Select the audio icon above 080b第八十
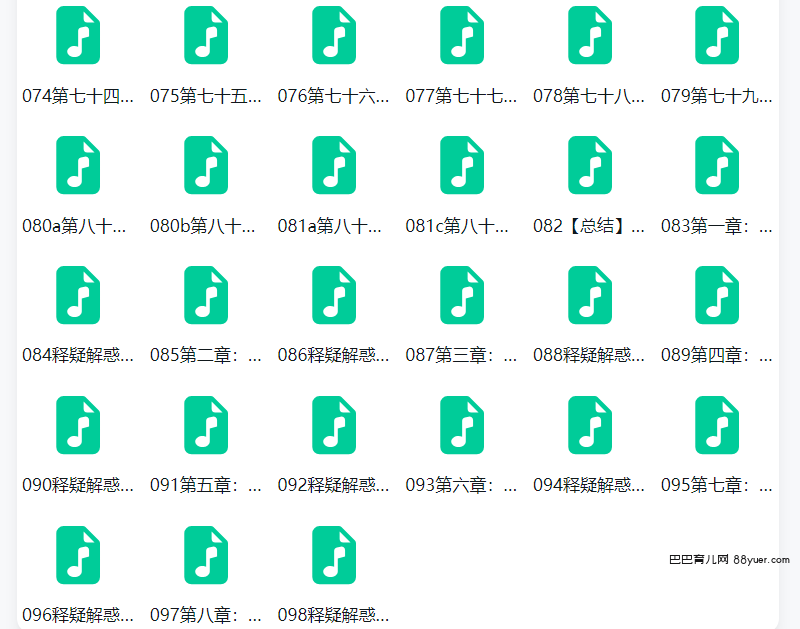800x629 pixels. pyautogui.click(x=206, y=165)
